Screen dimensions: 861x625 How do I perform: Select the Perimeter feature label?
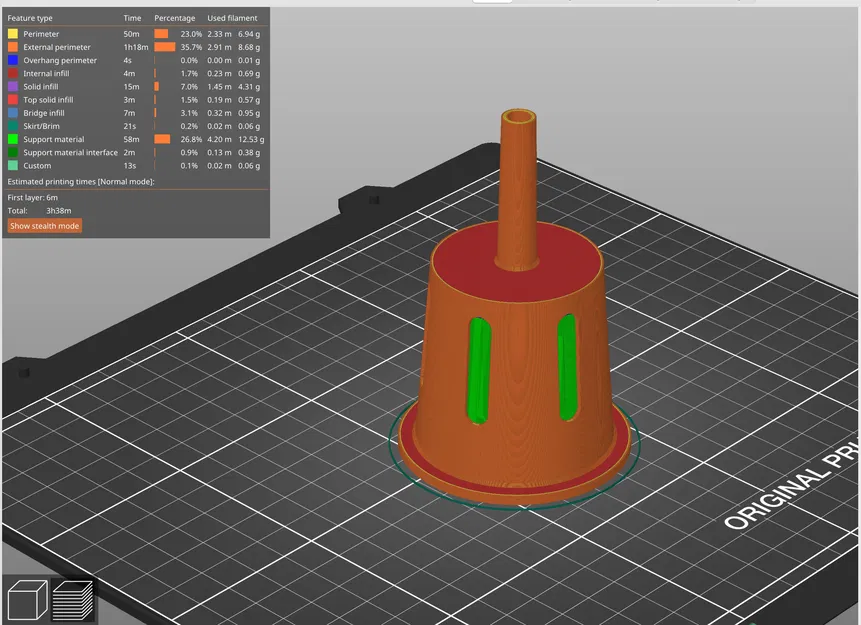[x=41, y=34]
